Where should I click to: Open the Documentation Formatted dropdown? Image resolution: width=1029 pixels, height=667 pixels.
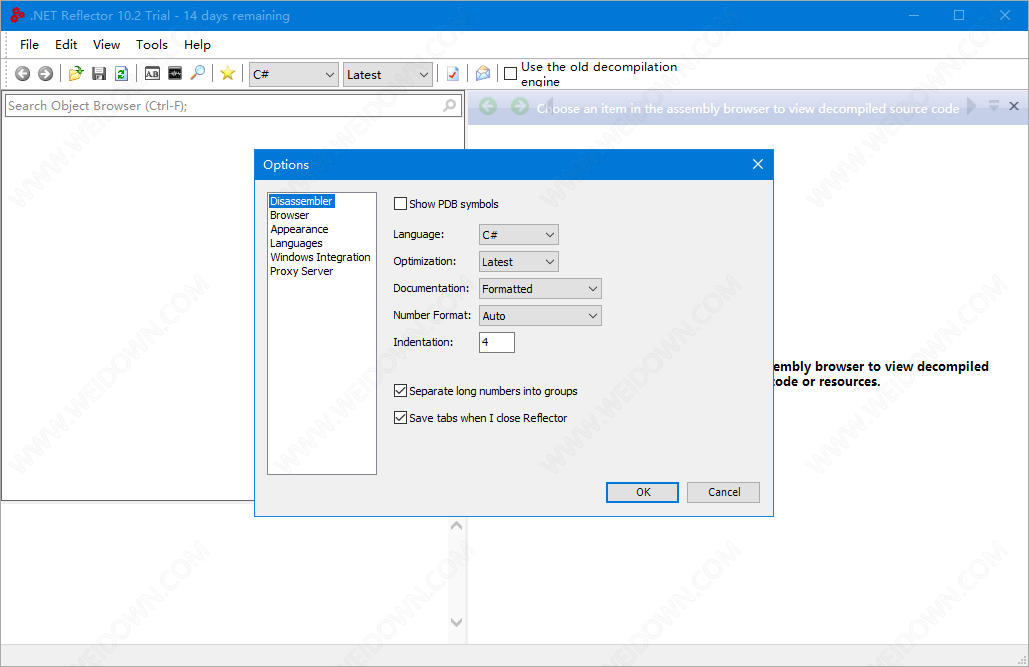(540, 289)
